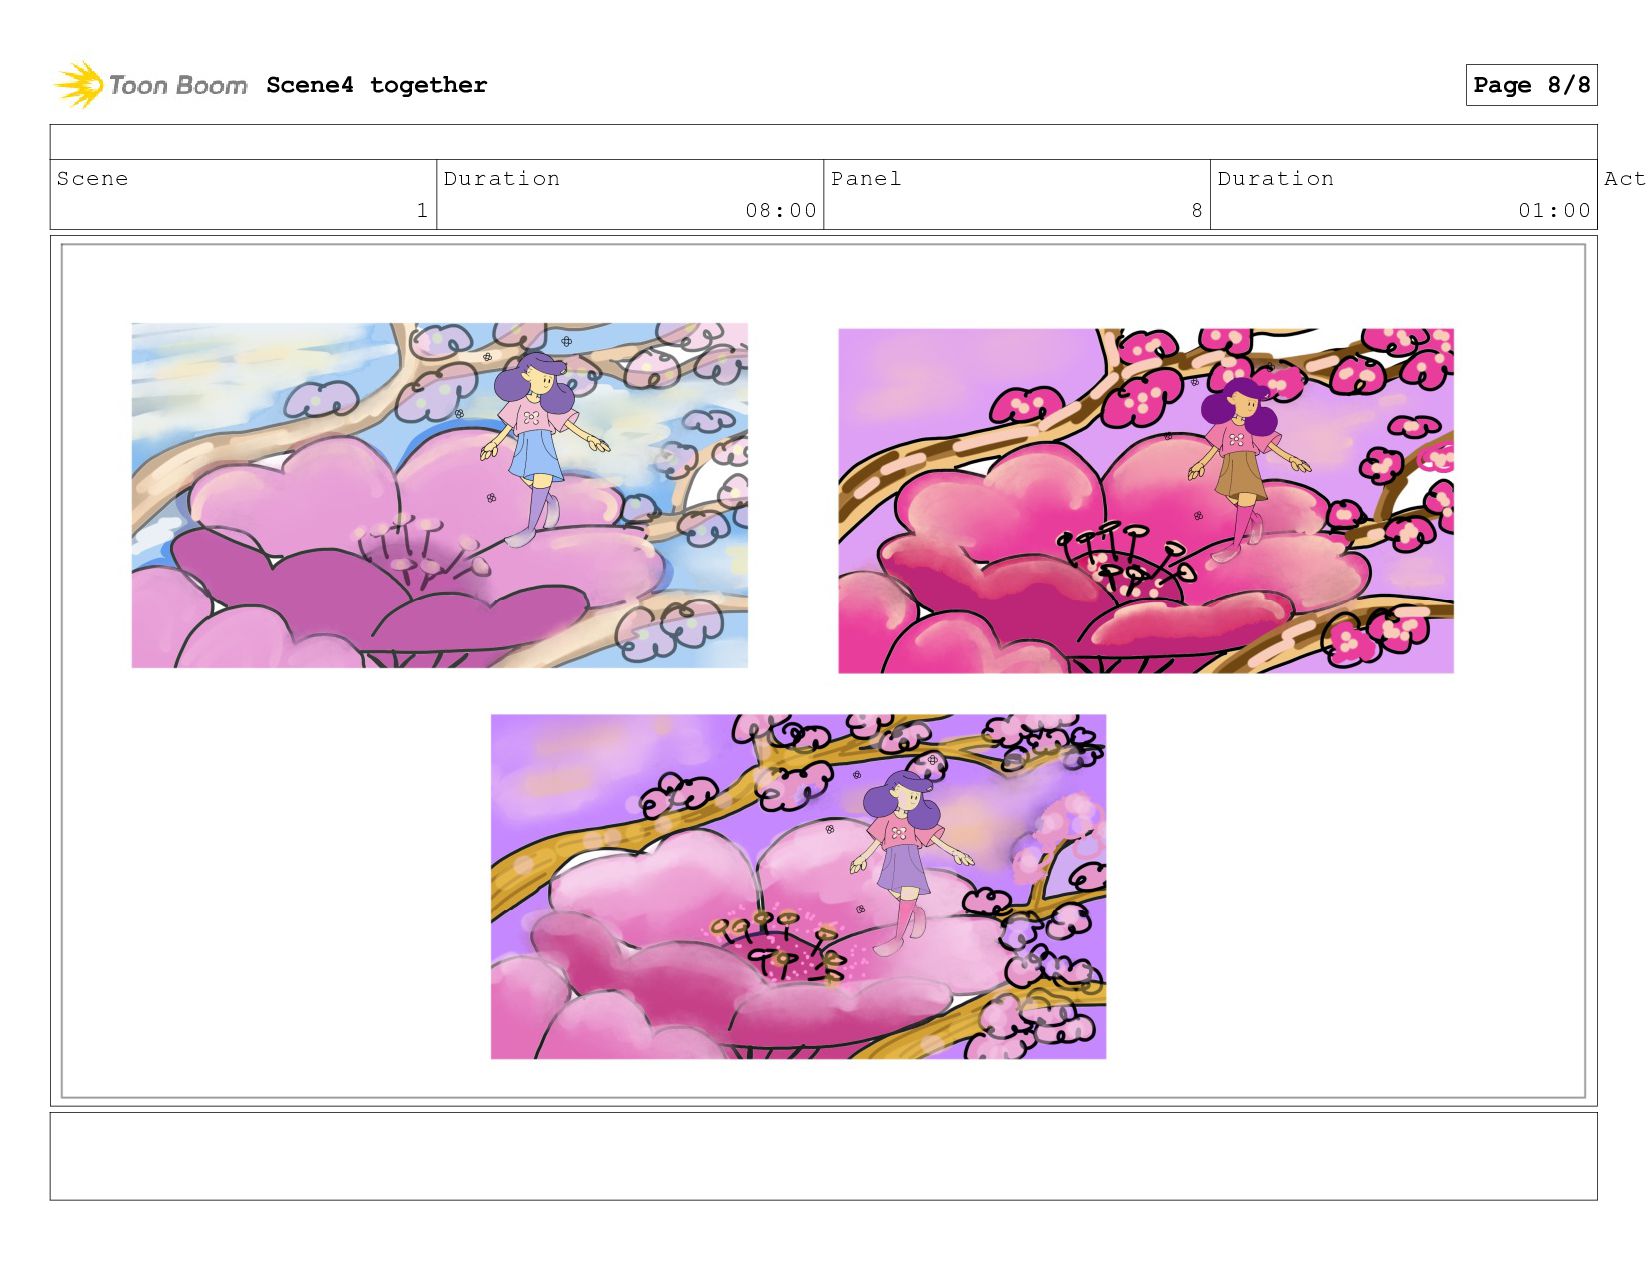The image size is (1650, 1275).
Task: Click the empty notes box below the panel
Action: point(823,1156)
